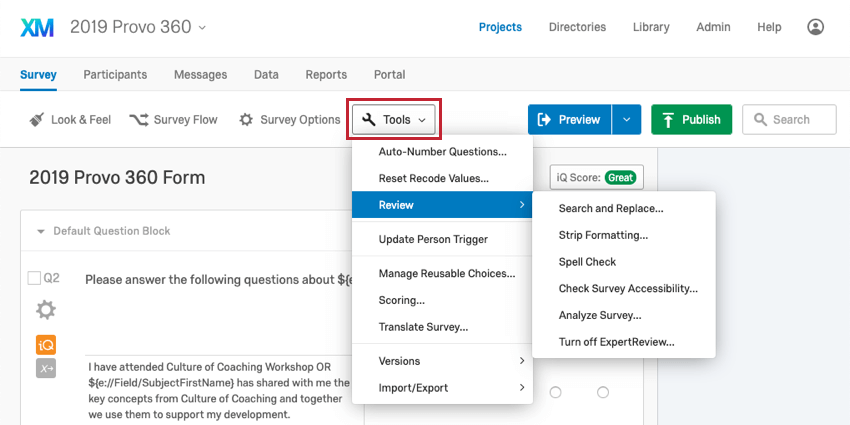Click the Survey Flow icon
Screen dimensions: 850x425
coord(139,120)
